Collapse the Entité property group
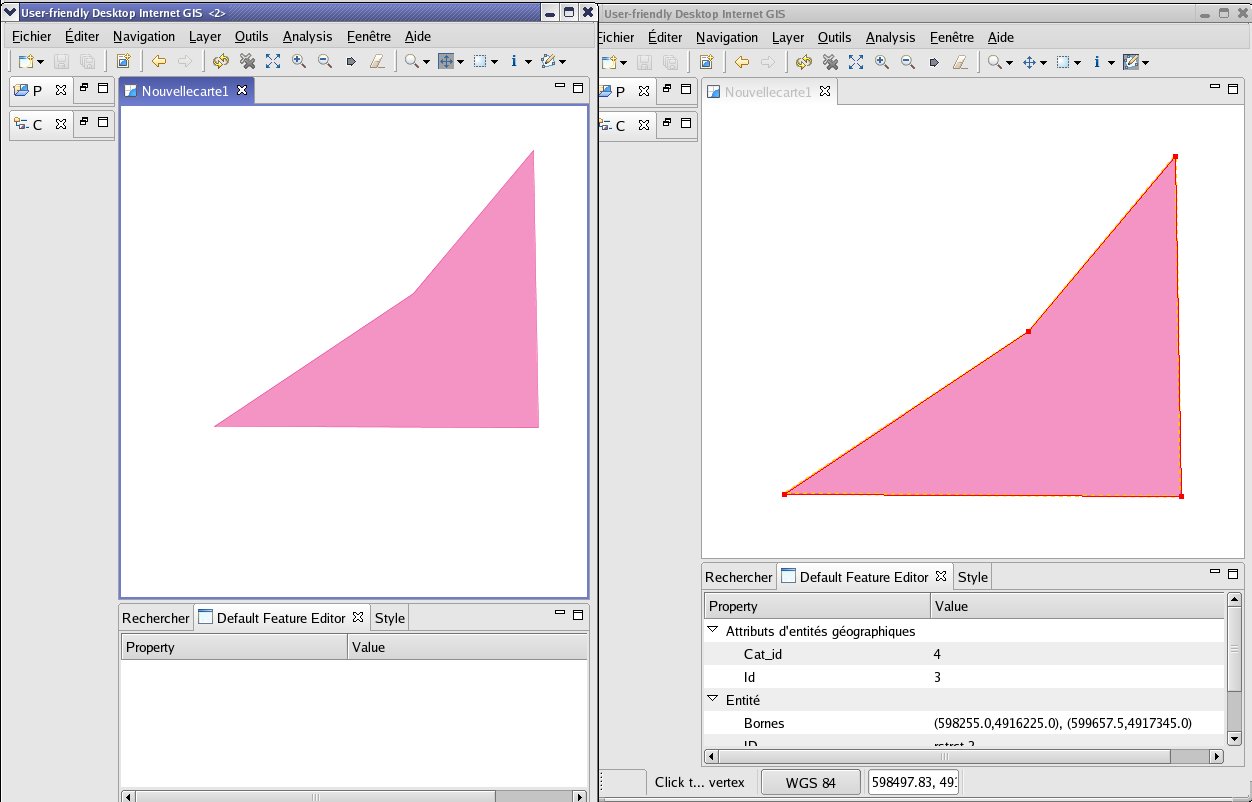The image size is (1252, 802). [x=713, y=700]
